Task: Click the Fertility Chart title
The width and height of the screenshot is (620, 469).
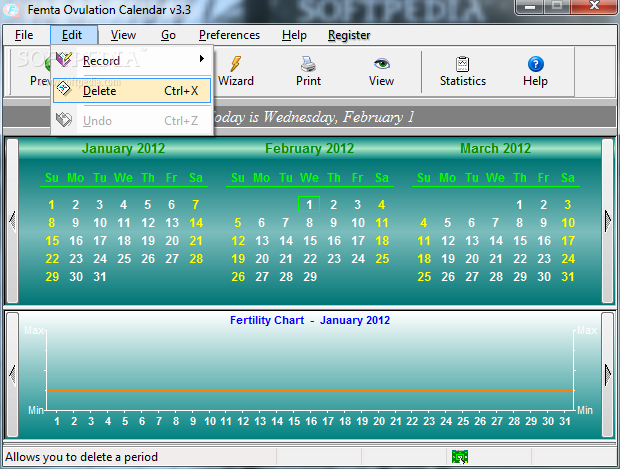Action: point(310,320)
